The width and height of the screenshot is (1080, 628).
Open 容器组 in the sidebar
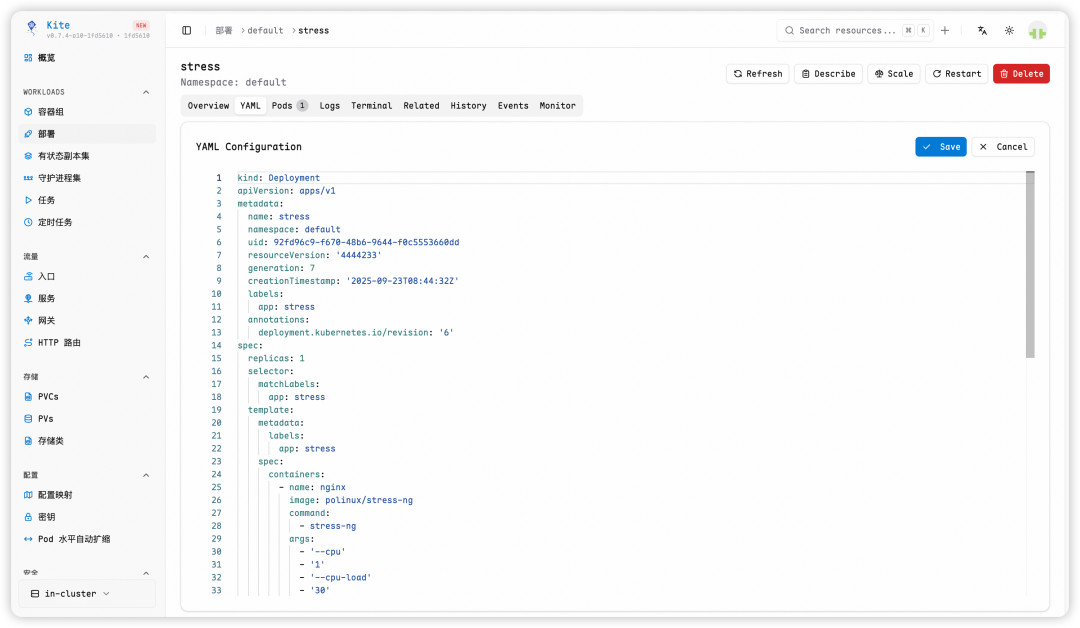coord(50,112)
